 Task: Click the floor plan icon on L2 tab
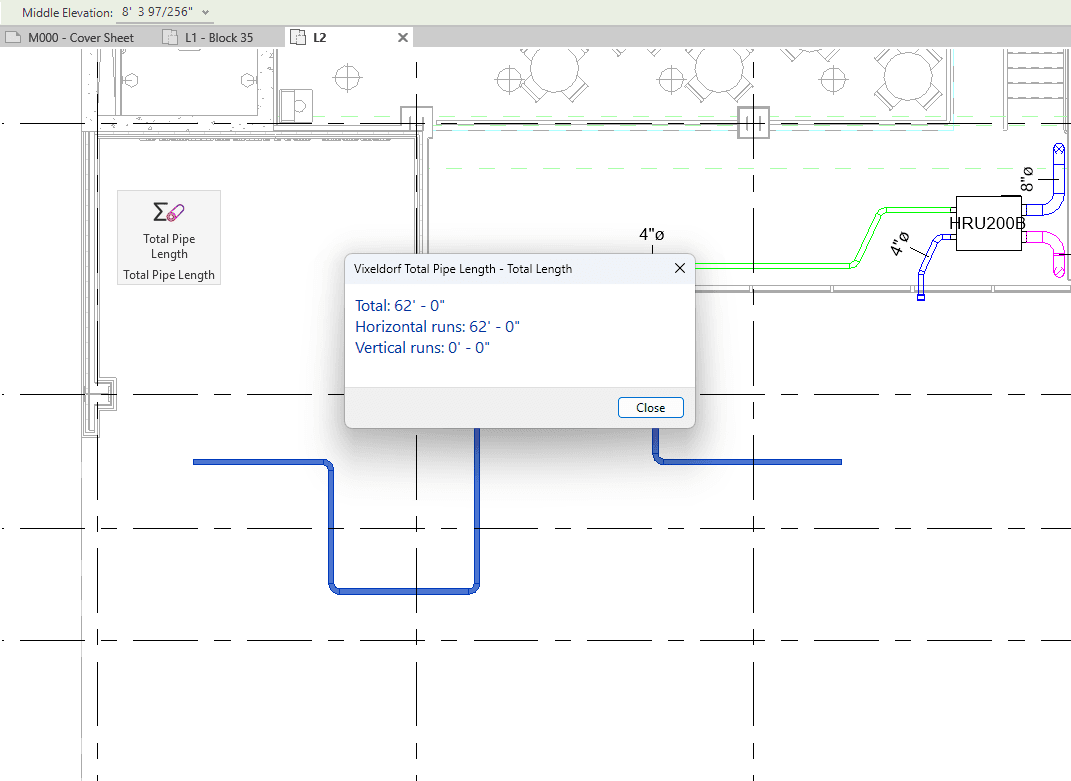pyautogui.click(x=298, y=38)
